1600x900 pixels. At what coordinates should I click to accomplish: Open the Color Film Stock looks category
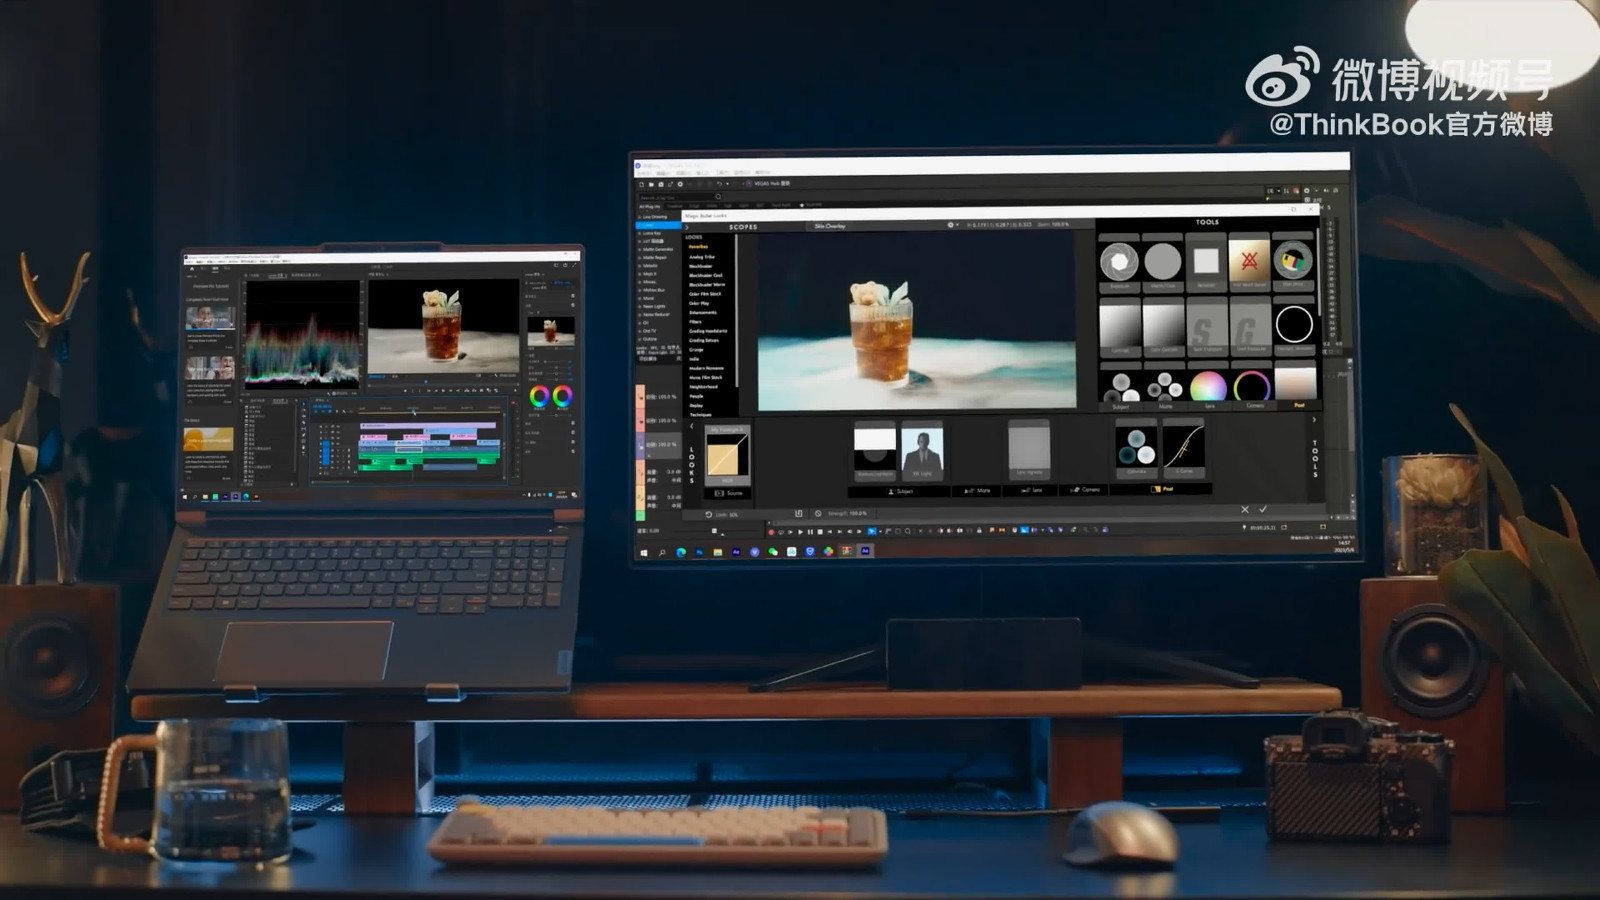coord(705,294)
